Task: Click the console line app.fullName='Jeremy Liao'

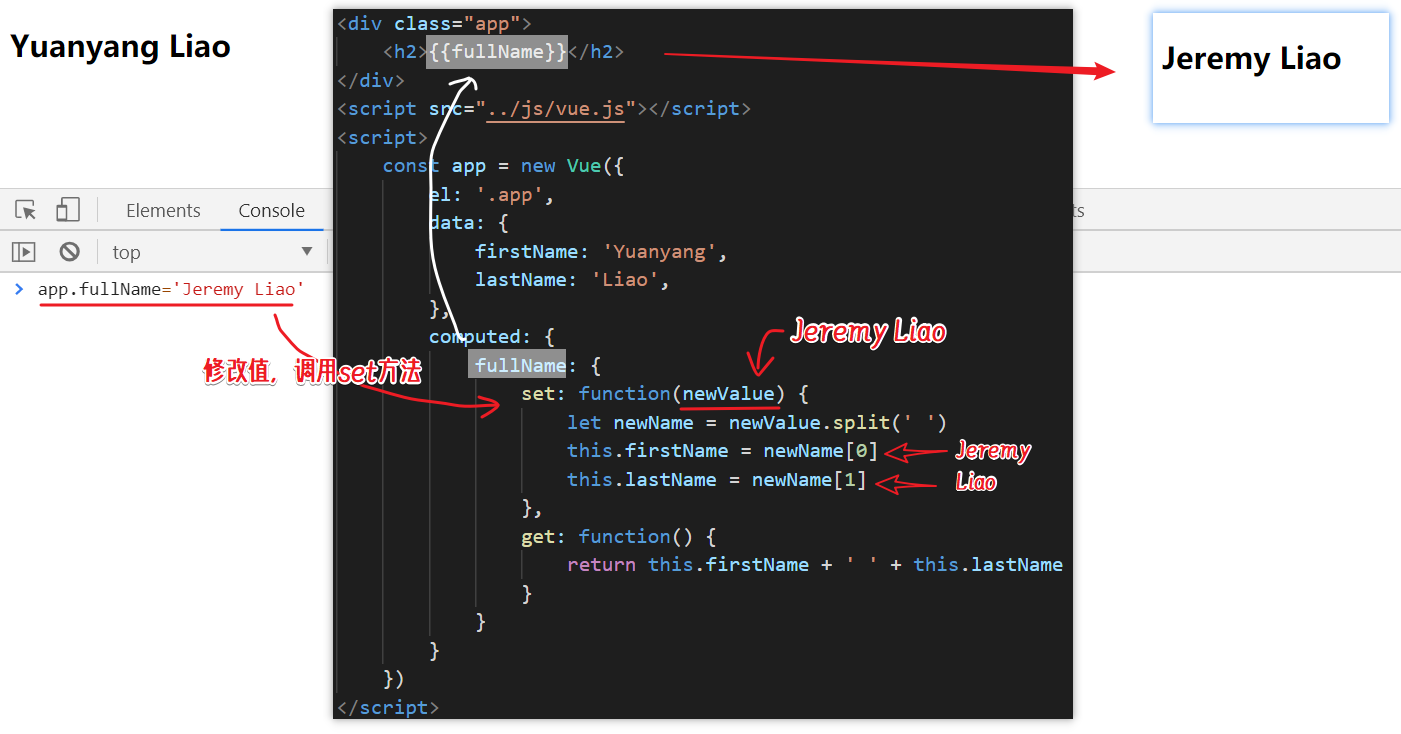Action: [171, 289]
